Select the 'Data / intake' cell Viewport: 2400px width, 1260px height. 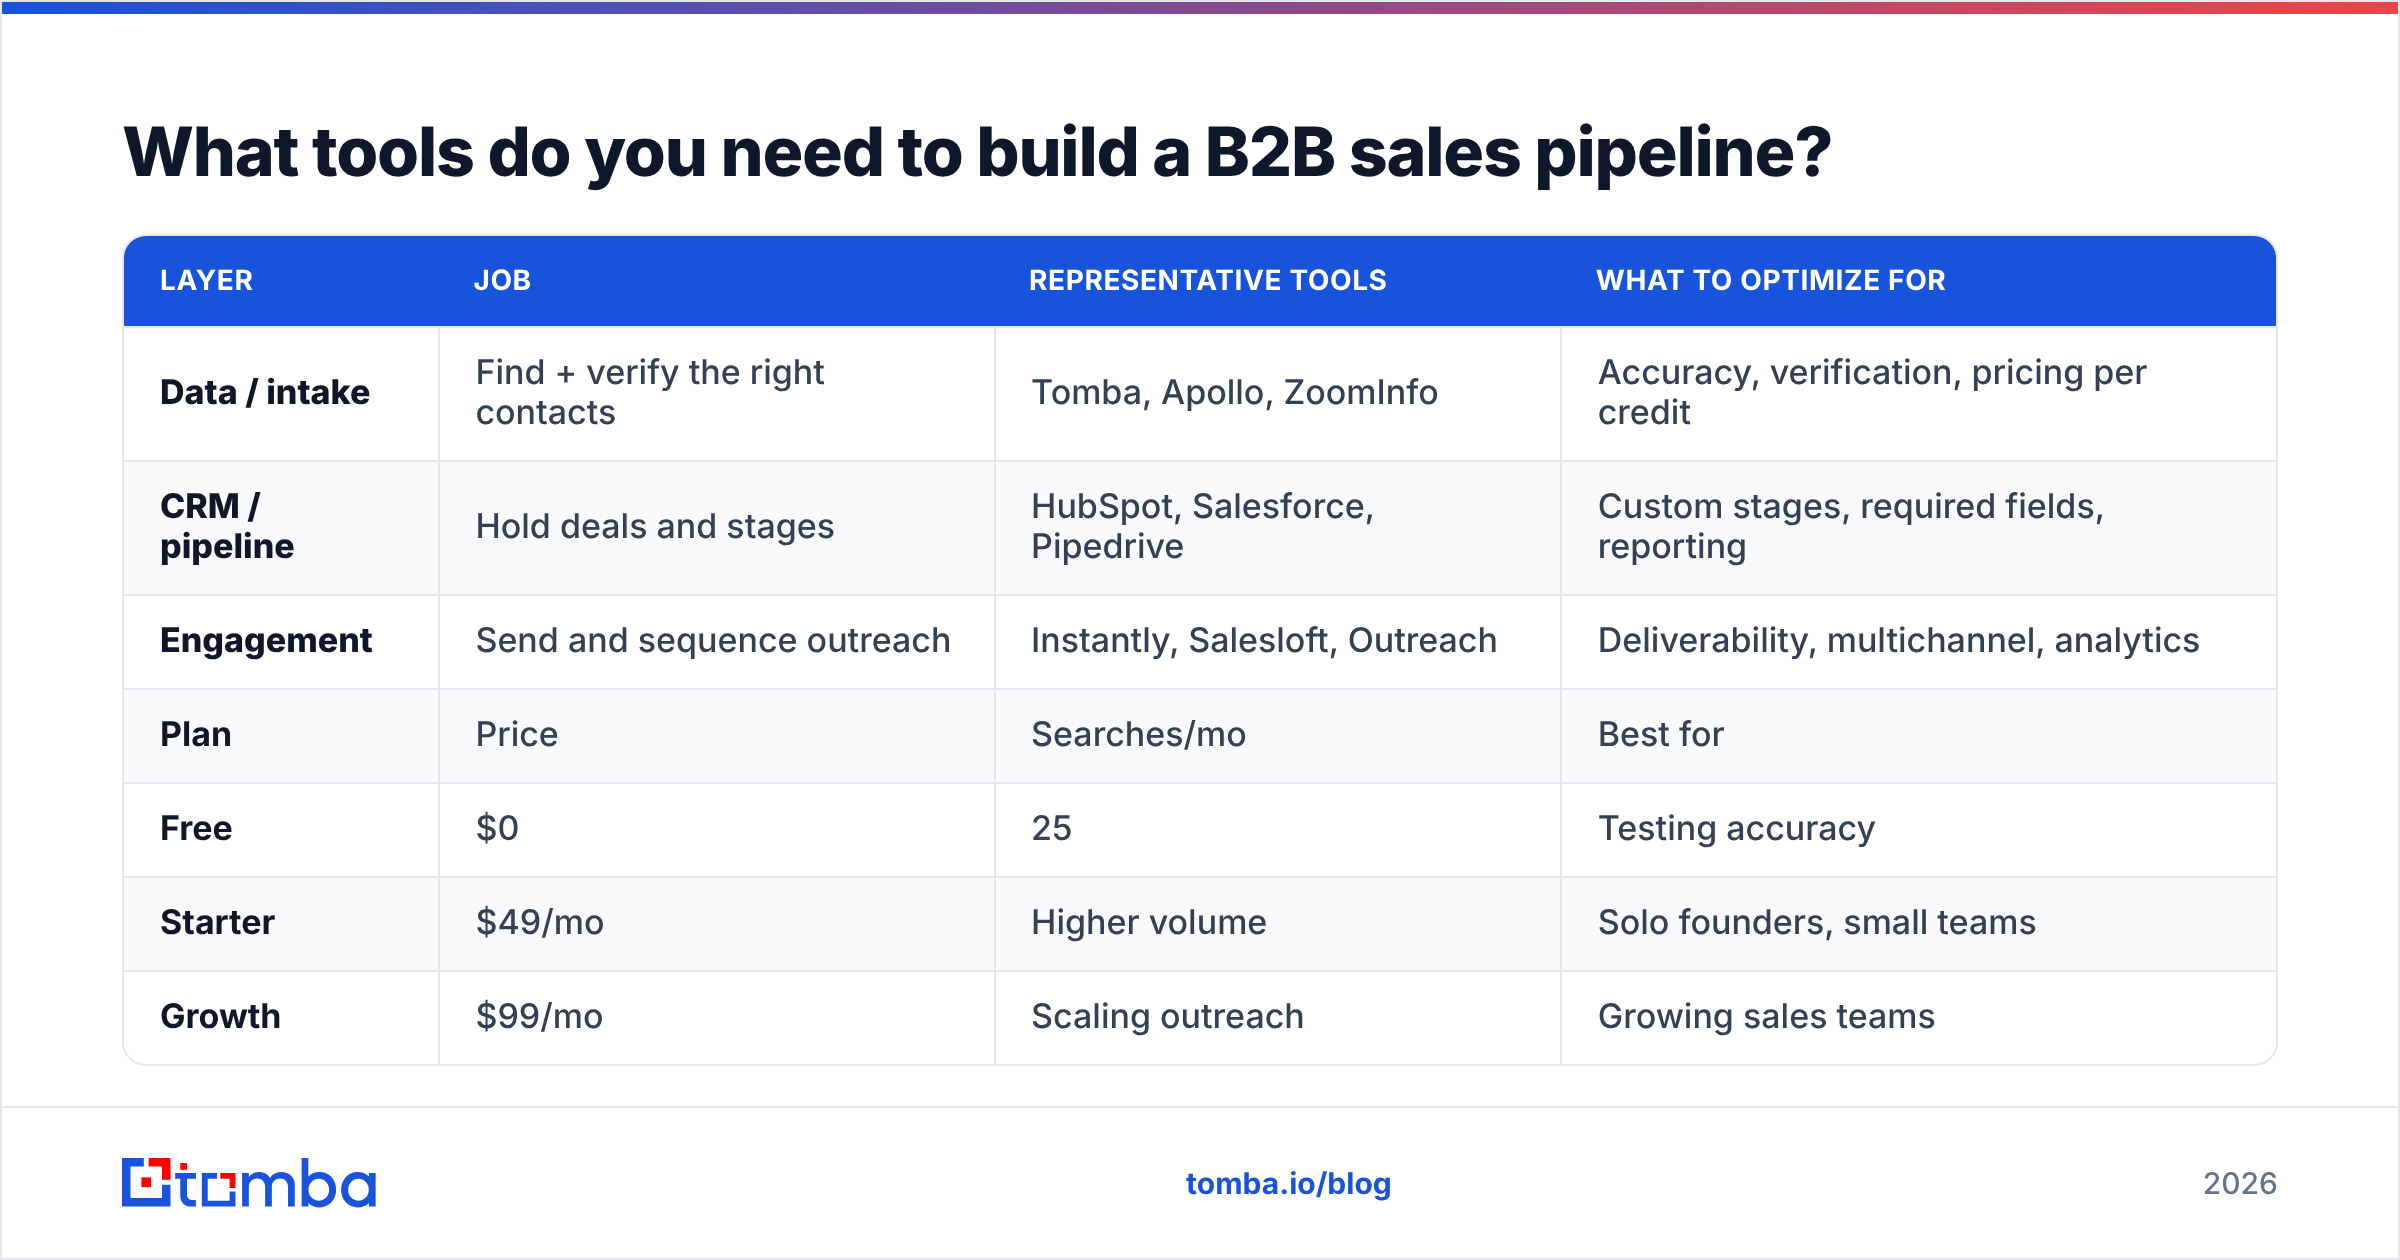coord(281,393)
